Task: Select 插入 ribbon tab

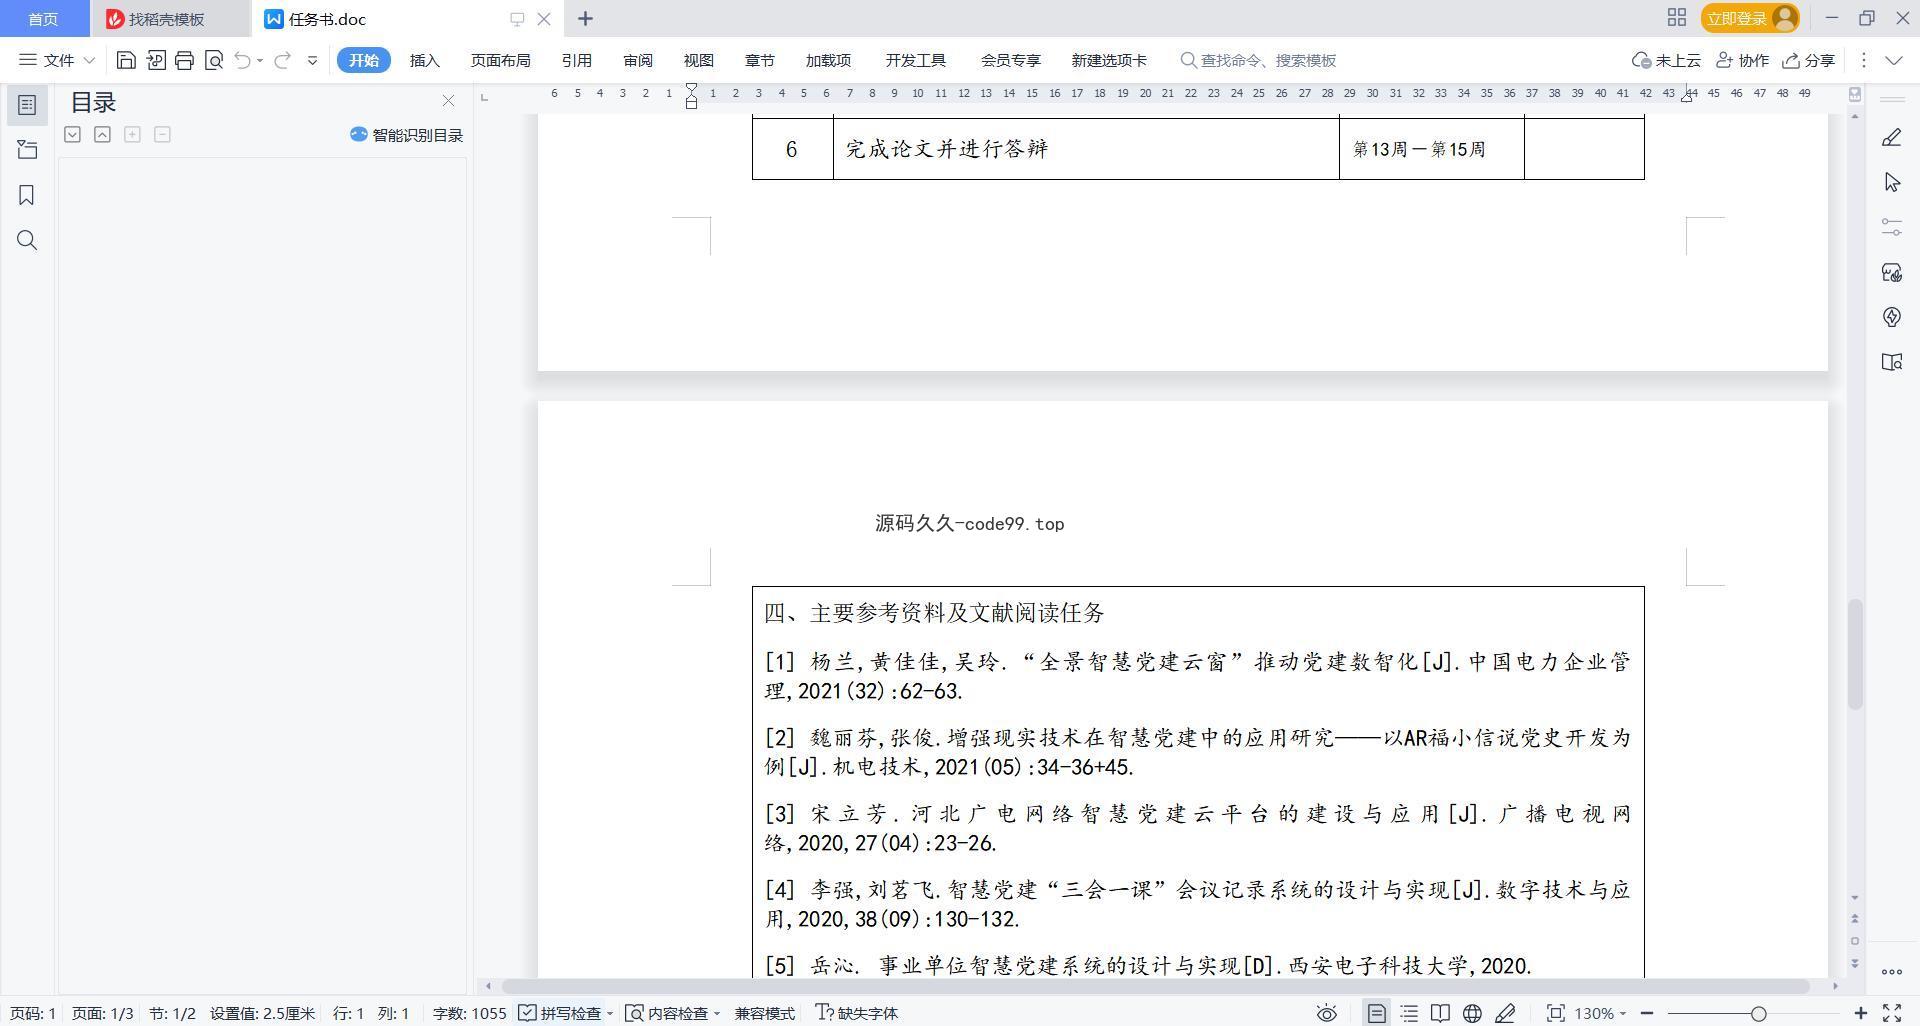Action: tap(424, 60)
